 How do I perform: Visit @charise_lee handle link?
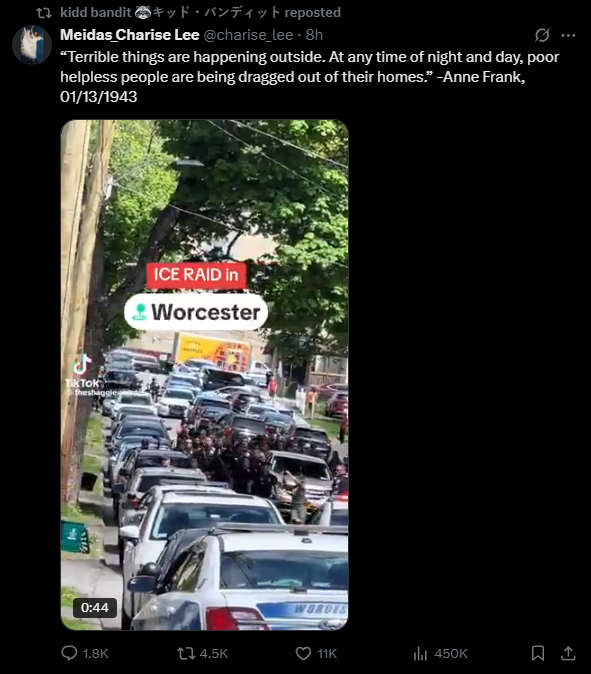point(248,35)
